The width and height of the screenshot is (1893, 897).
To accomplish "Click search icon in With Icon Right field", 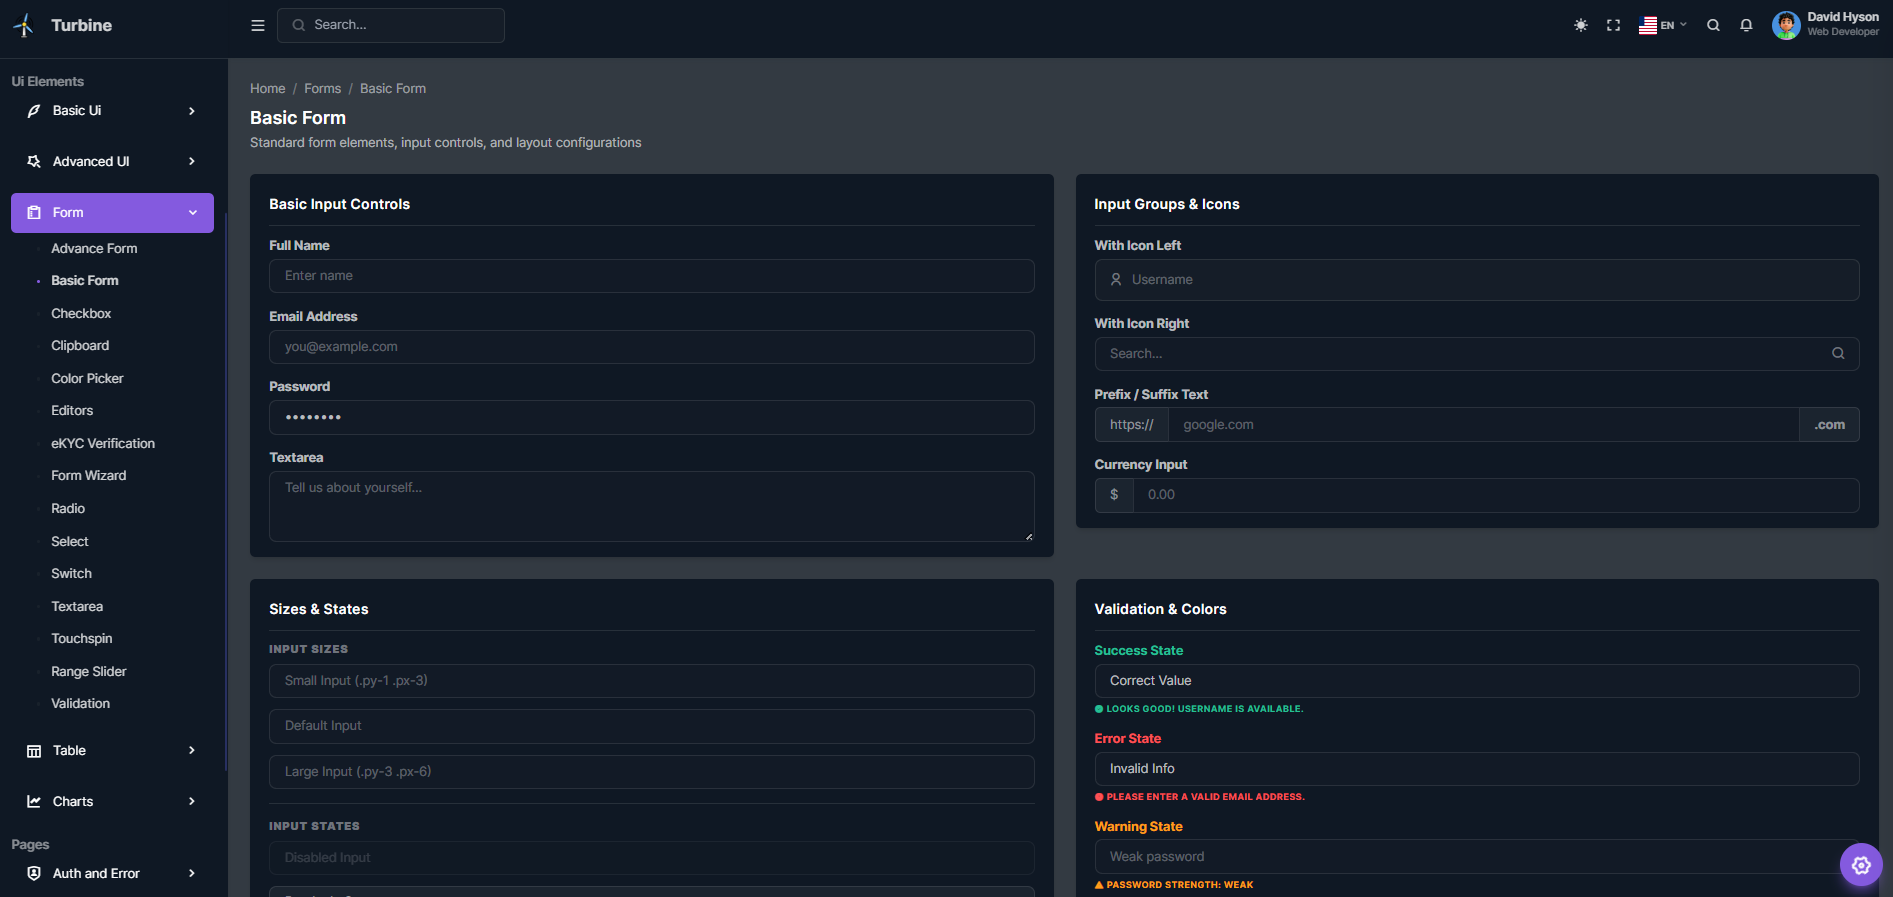I will tap(1838, 354).
